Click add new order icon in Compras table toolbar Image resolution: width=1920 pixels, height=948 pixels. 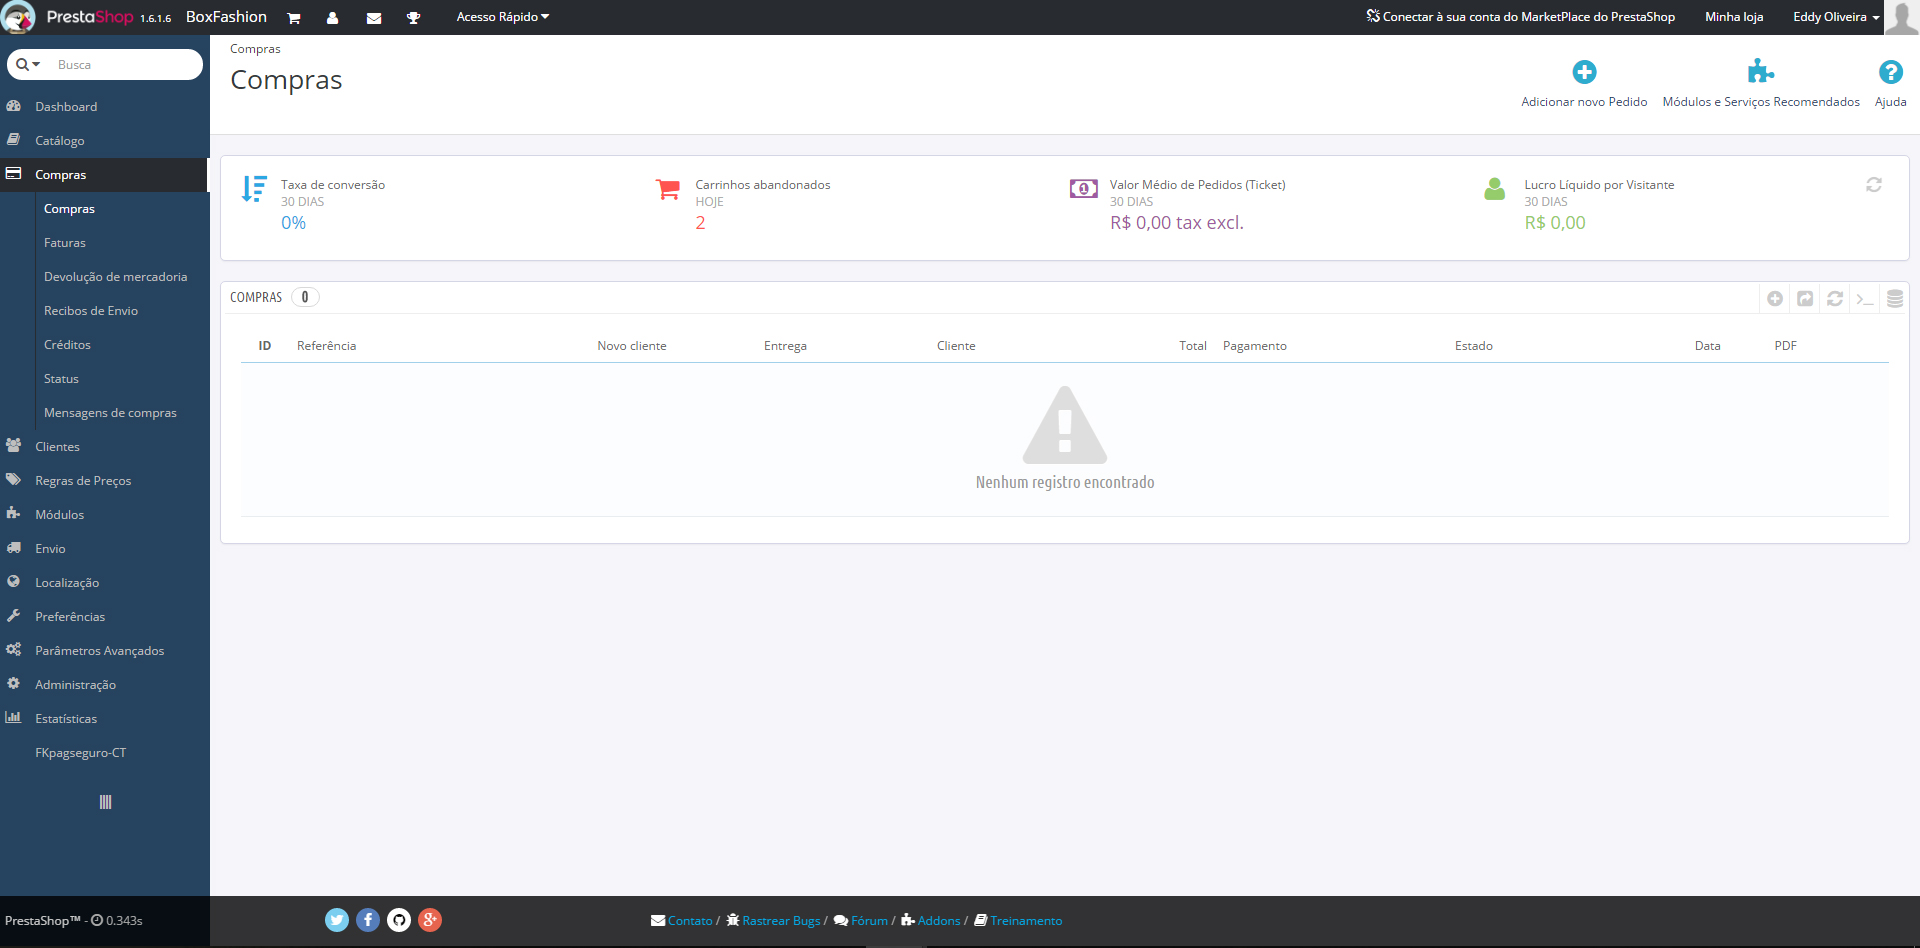point(1775,298)
